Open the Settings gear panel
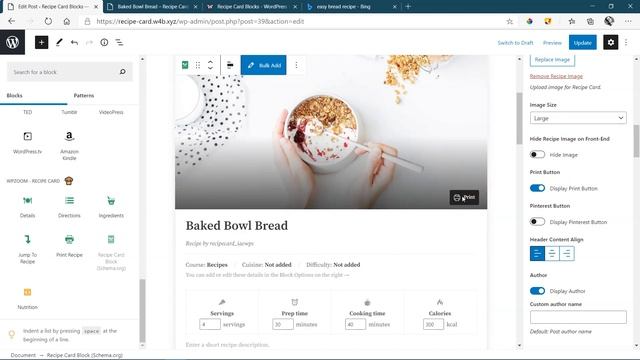The width and height of the screenshot is (640, 360). coord(610,42)
